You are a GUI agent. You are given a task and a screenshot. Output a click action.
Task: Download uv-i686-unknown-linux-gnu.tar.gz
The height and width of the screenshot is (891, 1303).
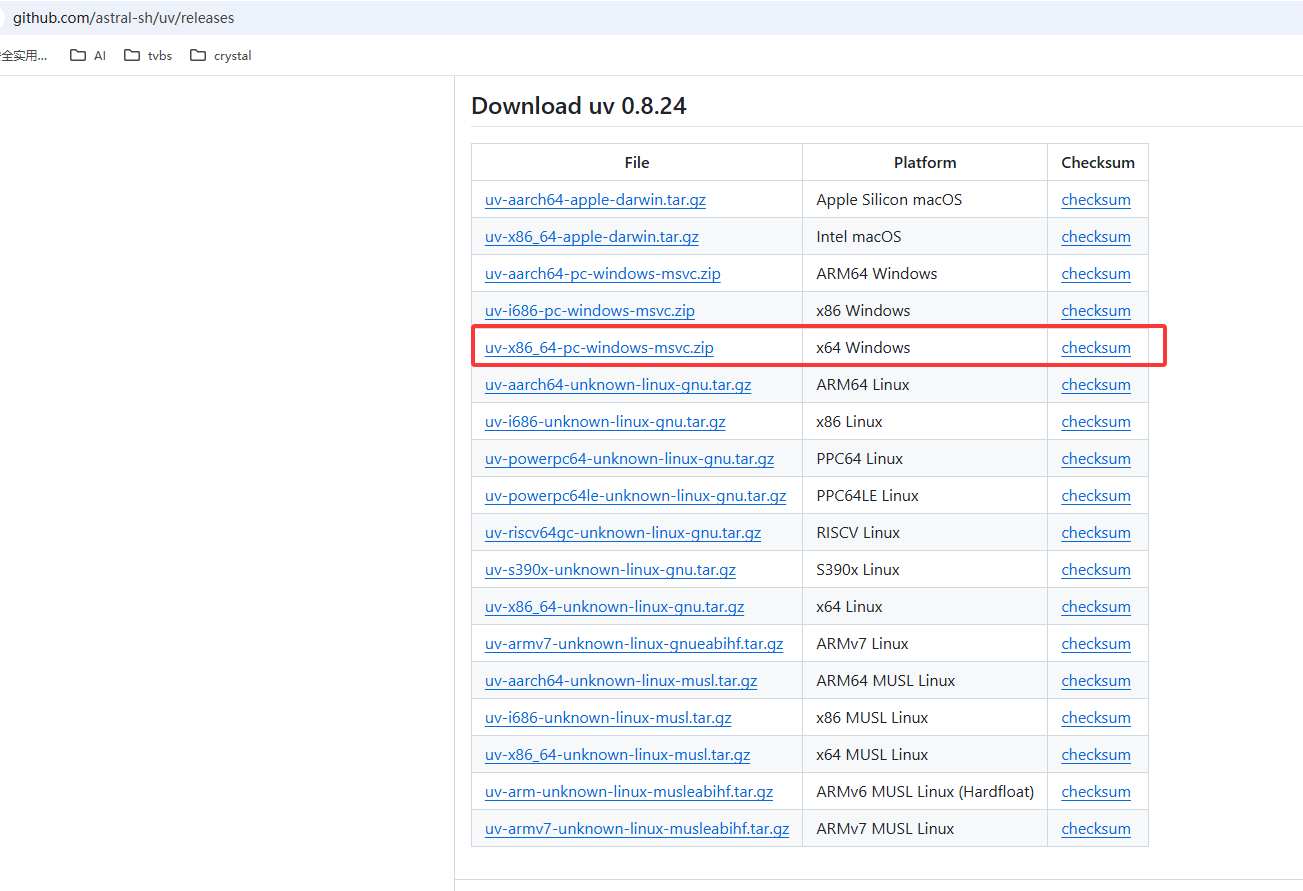(x=605, y=422)
